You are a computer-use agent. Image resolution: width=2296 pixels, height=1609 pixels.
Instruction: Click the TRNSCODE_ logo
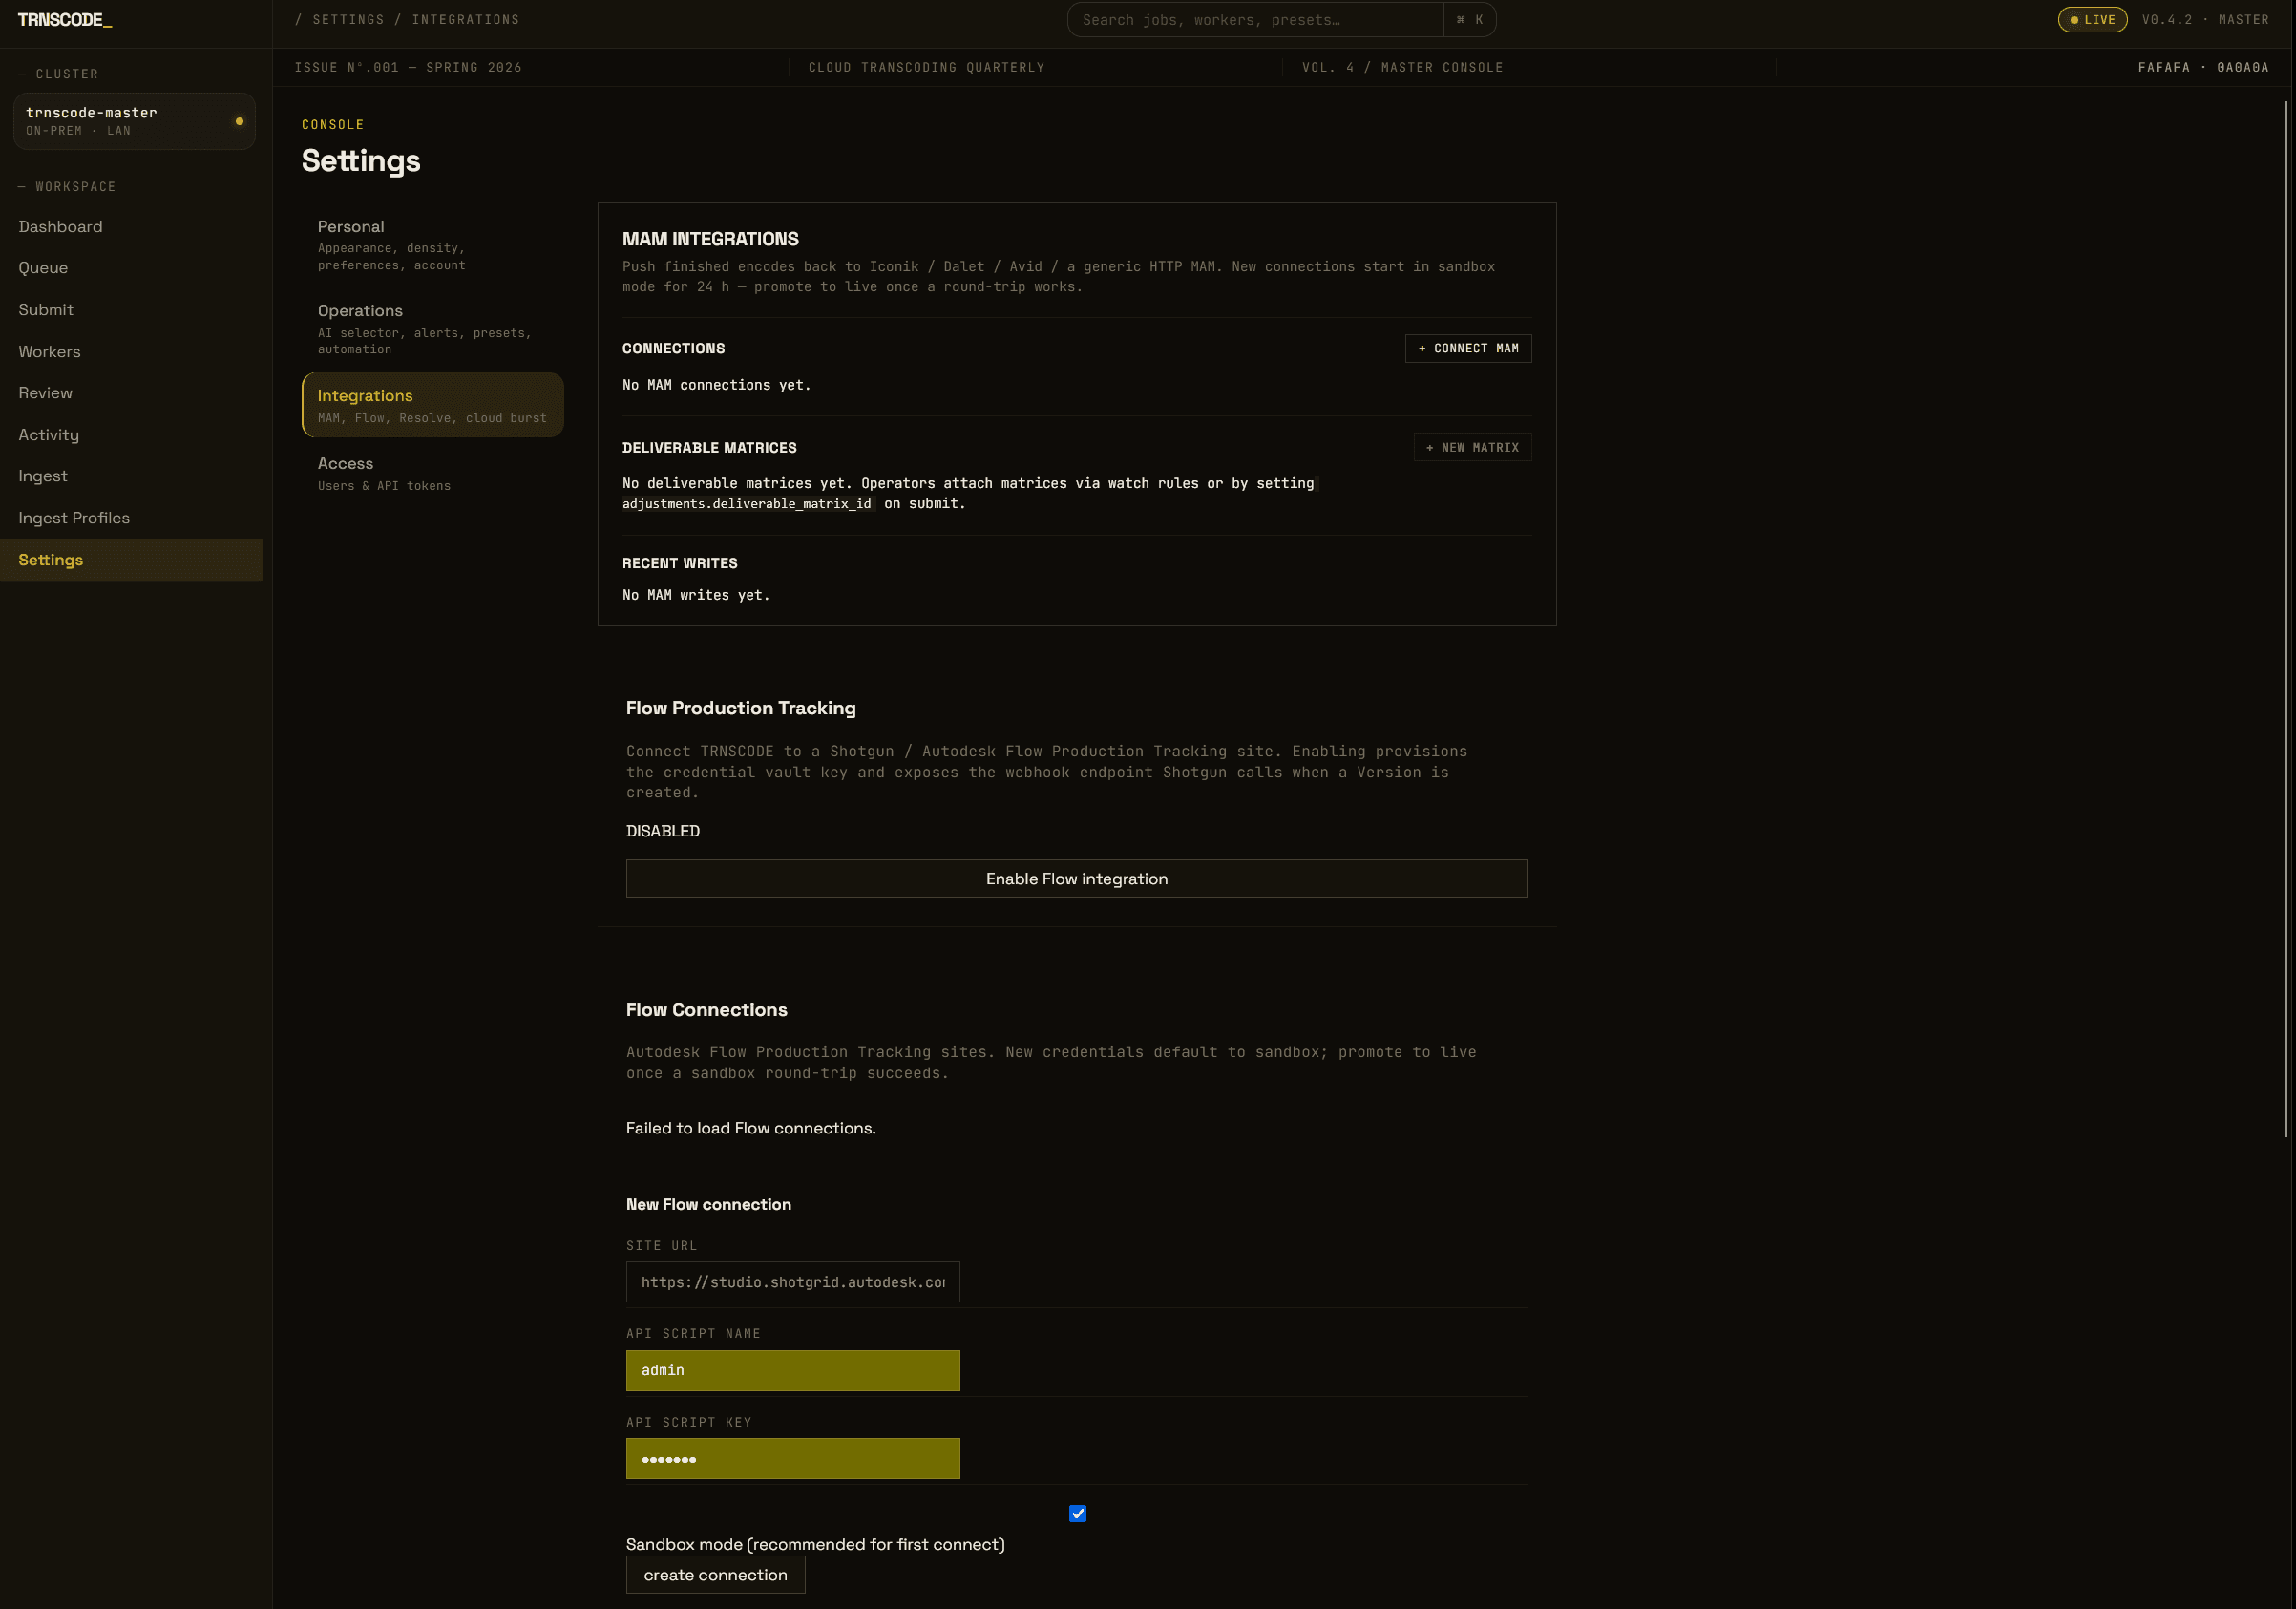click(65, 20)
